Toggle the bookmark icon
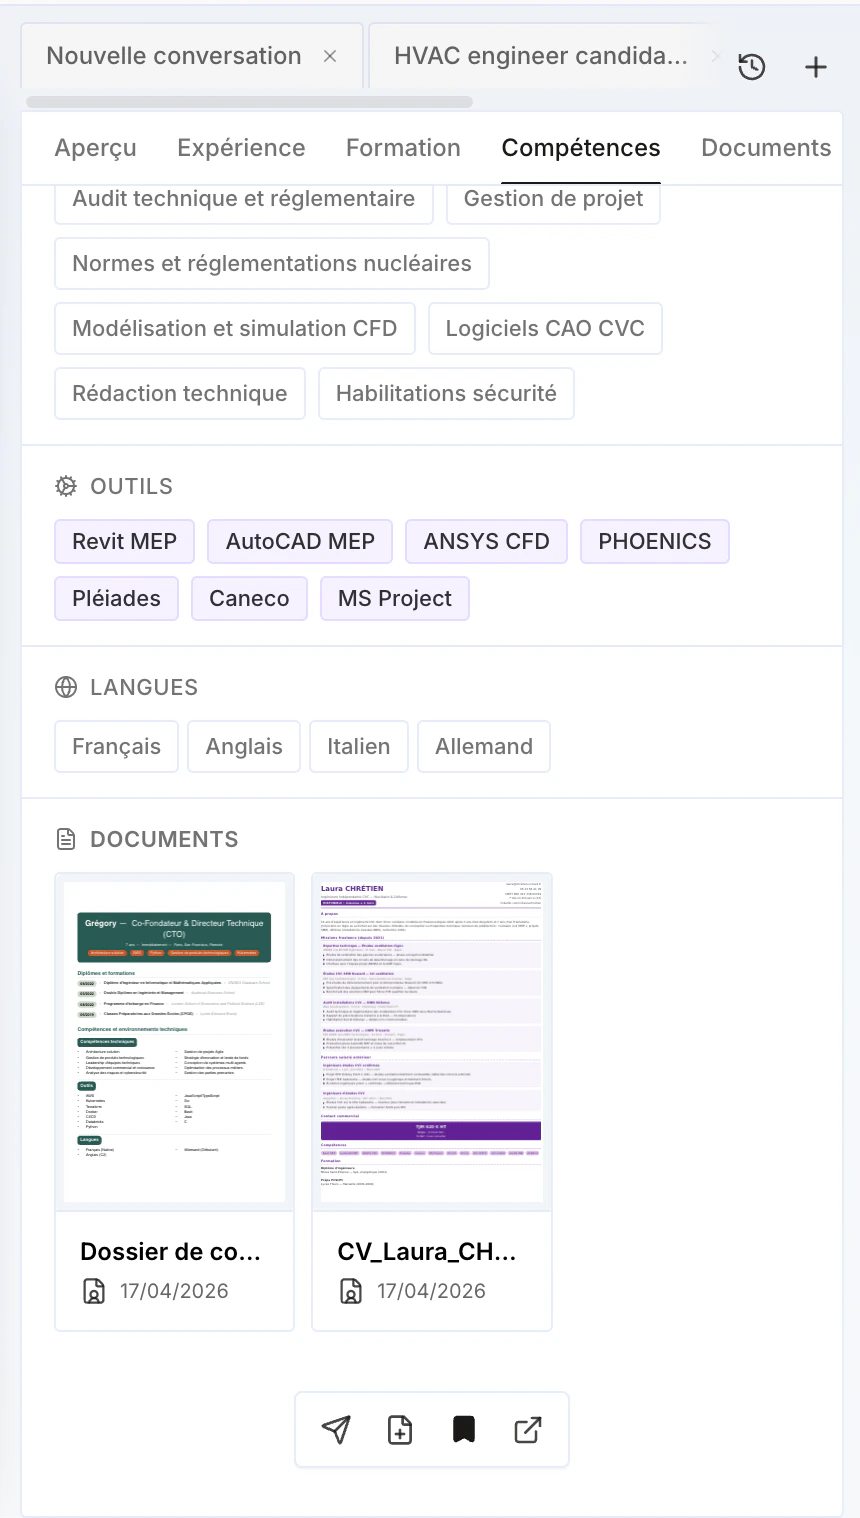 click(464, 1430)
